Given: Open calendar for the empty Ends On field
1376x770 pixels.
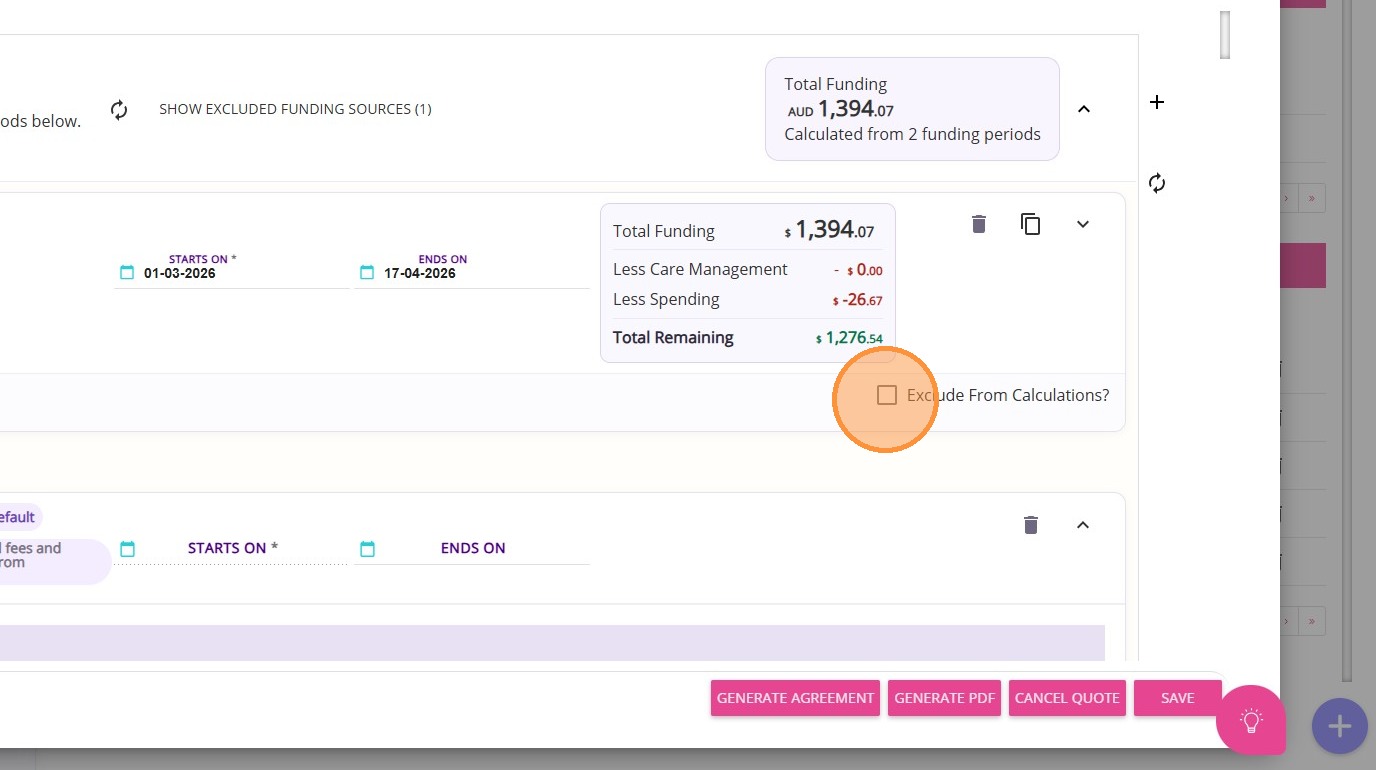Looking at the screenshot, I should pyautogui.click(x=367, y=549).
